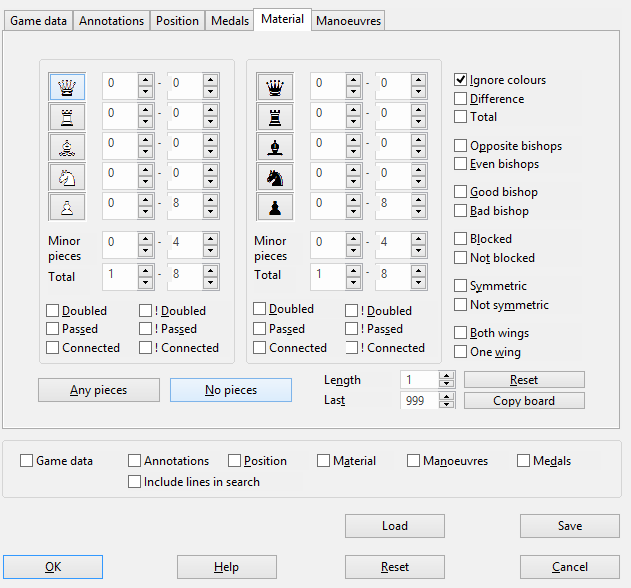Click the Any pieces button
Viewport: 631px width, 588px height.
pos(99,390)
